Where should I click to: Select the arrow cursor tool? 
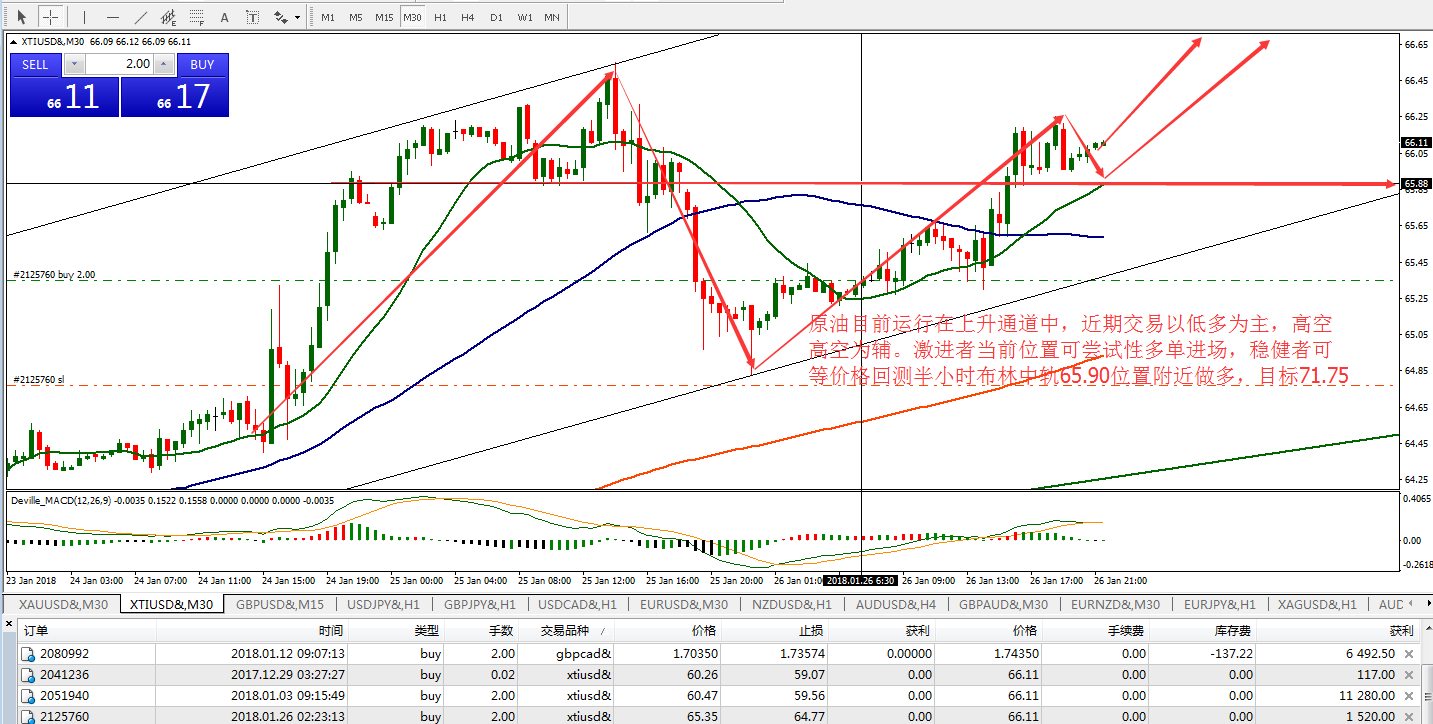(21, 17)
